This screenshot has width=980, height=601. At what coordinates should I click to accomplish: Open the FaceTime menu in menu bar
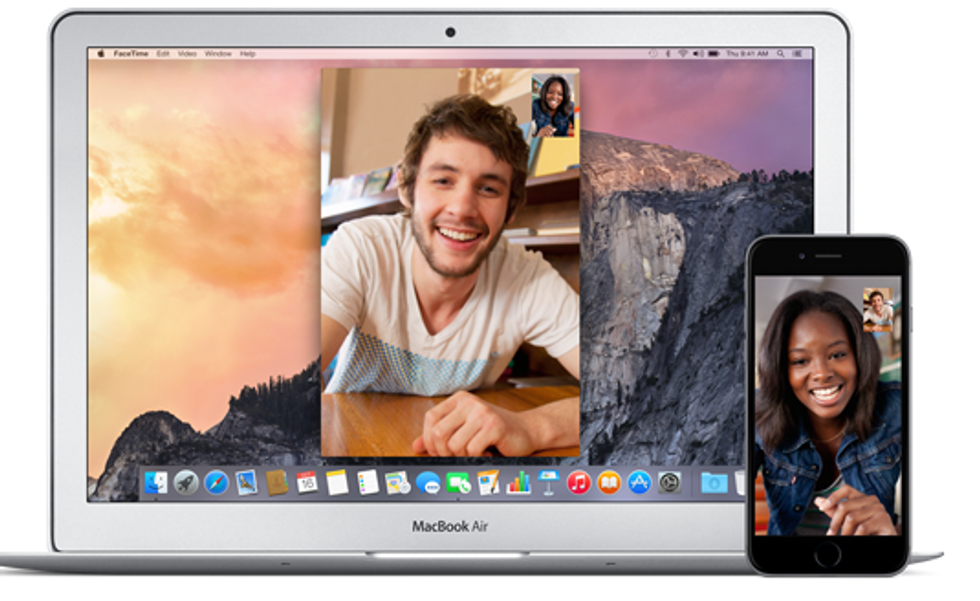tap(128, 53)
